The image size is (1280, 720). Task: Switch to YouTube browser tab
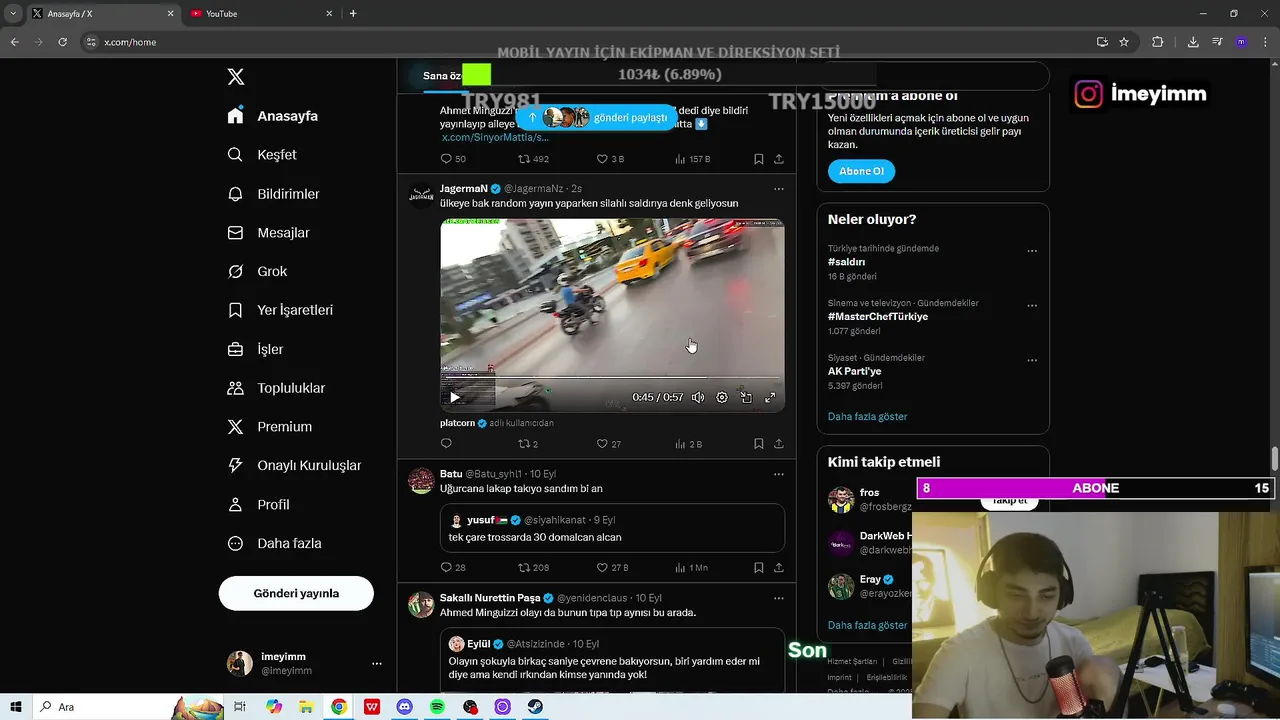pos(260,13)
